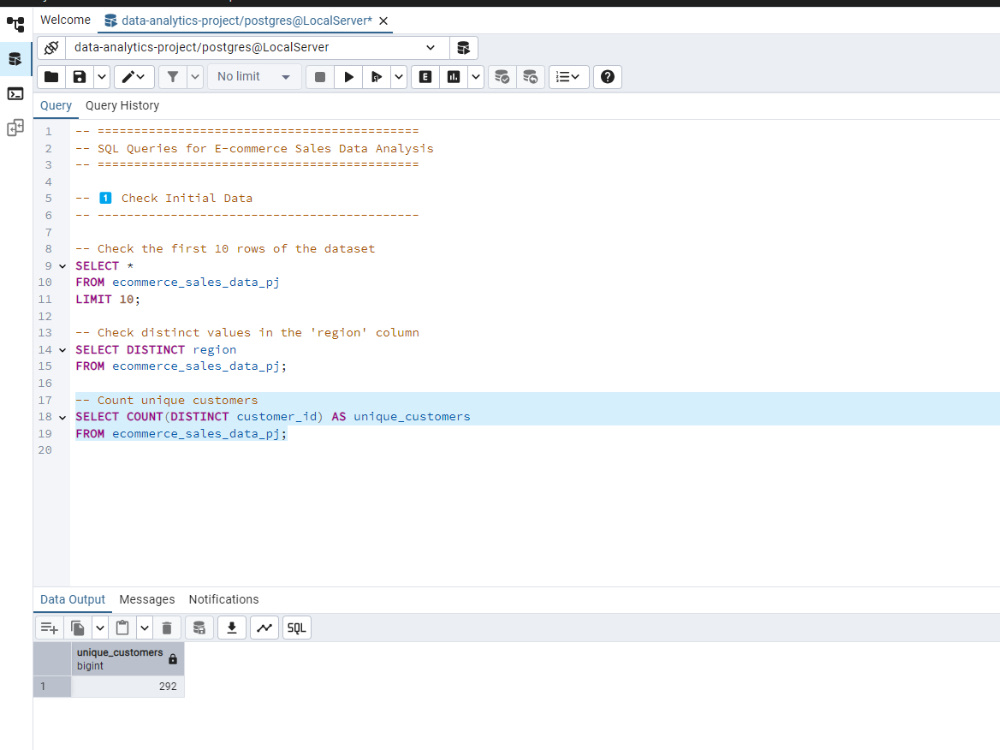Open the connection selector dropdown
Image resolution: width=1000 pixels, height=750 pixels.
coord(257,48)
